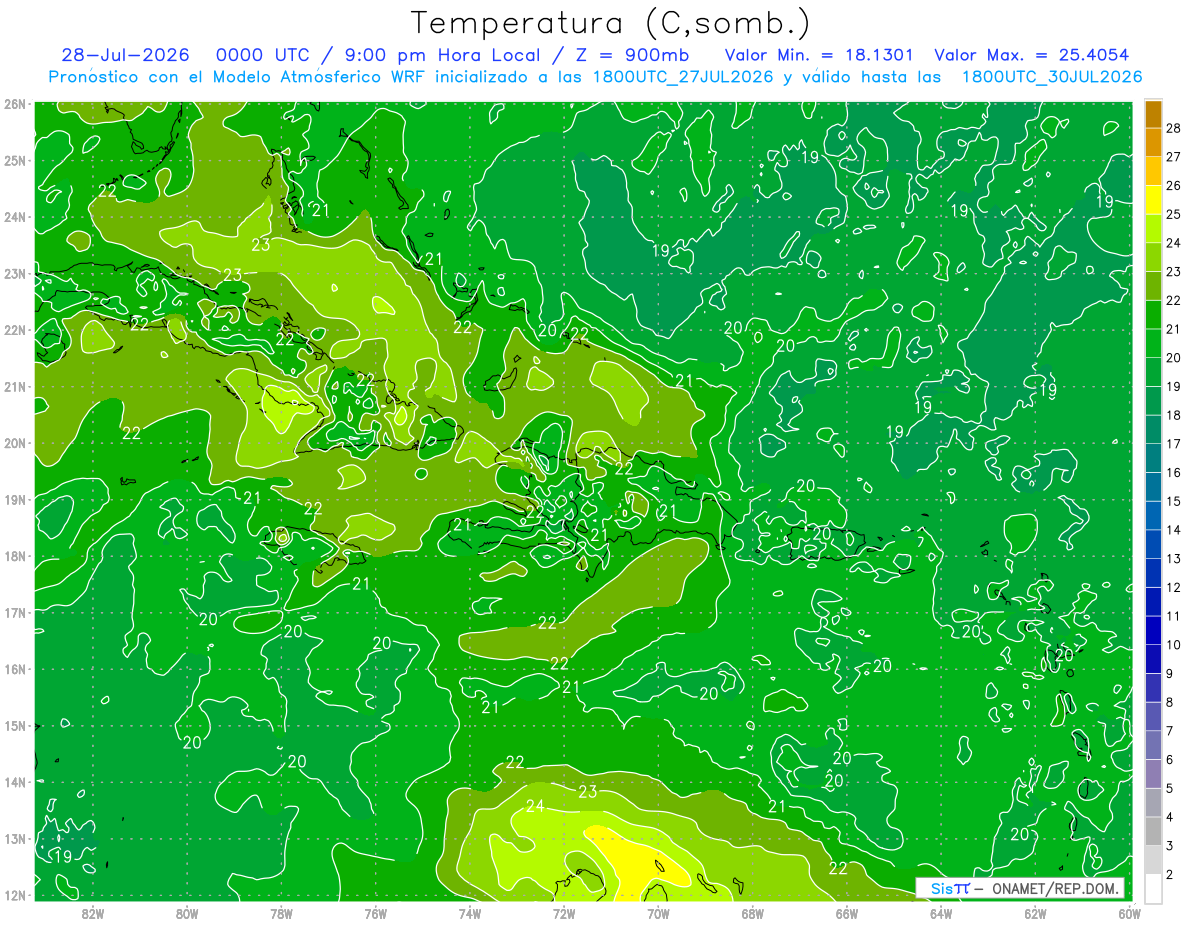The image size is (1200, 927).
Task: Click the '25N' latitude axis label
Action: 15,160
